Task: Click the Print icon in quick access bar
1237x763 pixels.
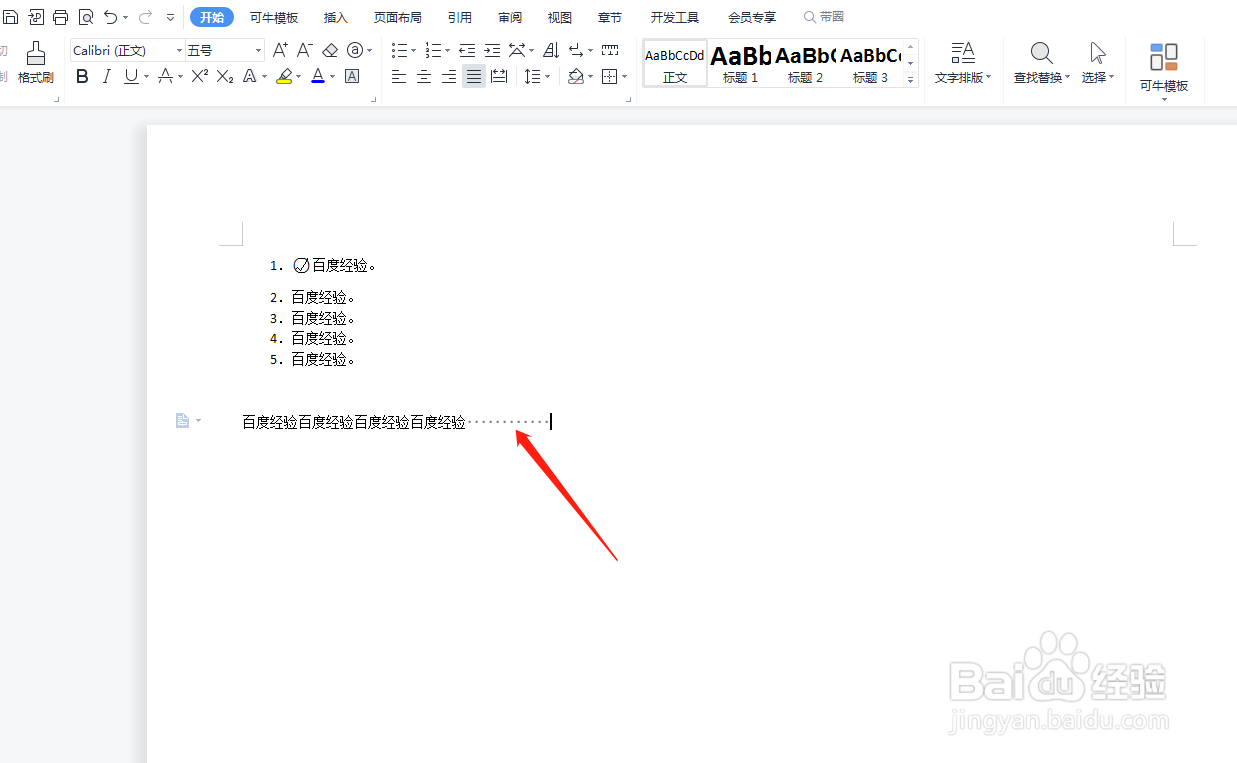Action: (x=60, y=17)
